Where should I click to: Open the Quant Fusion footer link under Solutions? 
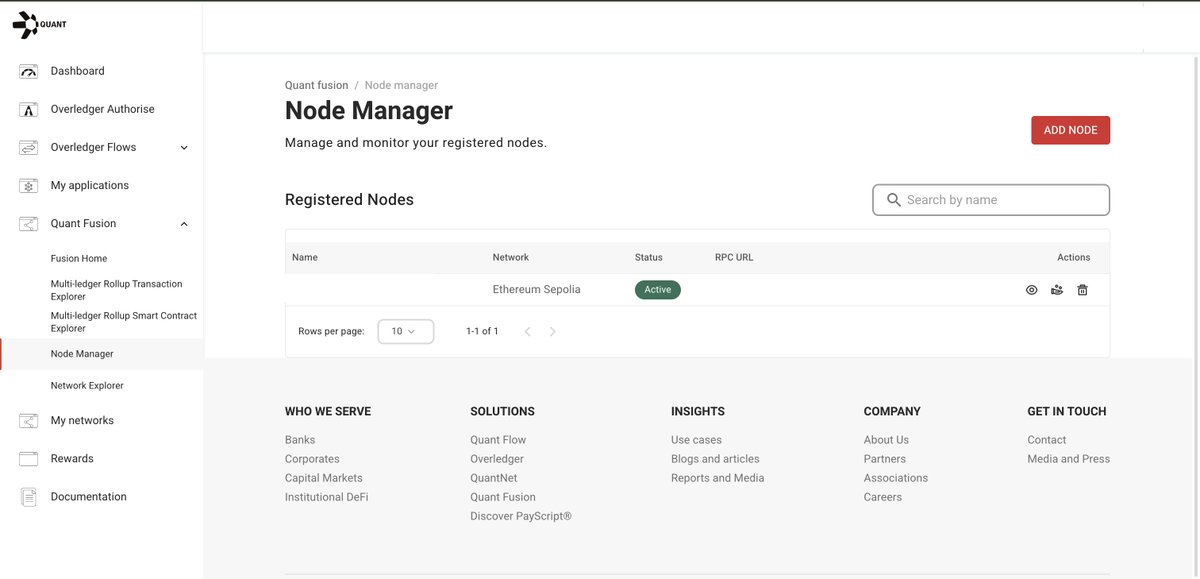click(x=503, y=497)
